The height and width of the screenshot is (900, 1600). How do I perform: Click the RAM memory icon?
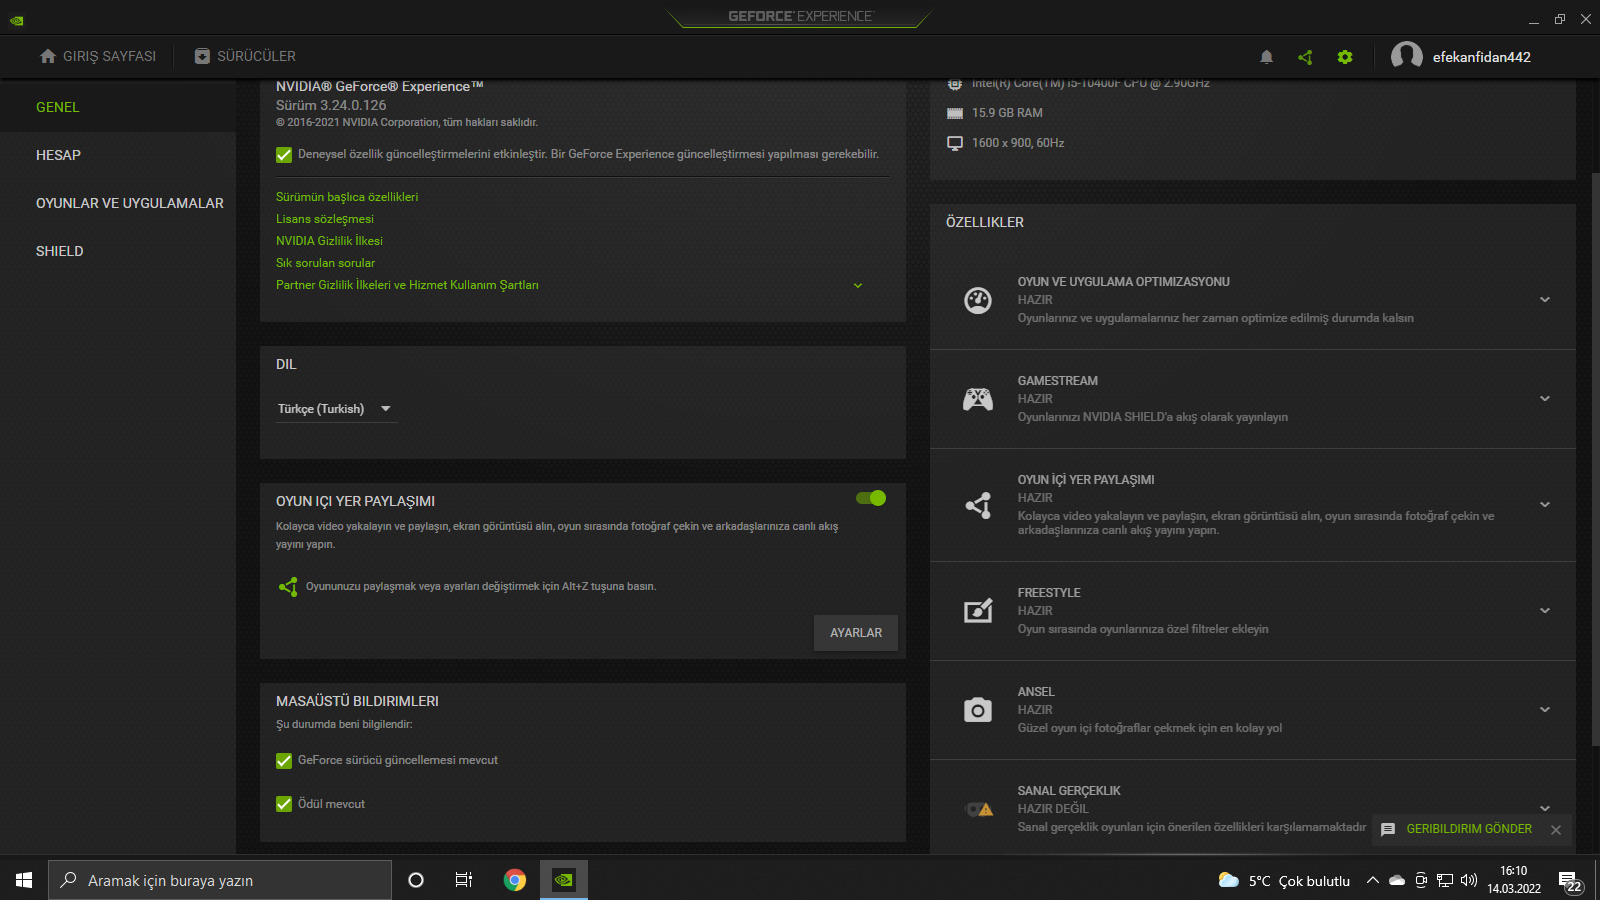click(x=955, y=113)
